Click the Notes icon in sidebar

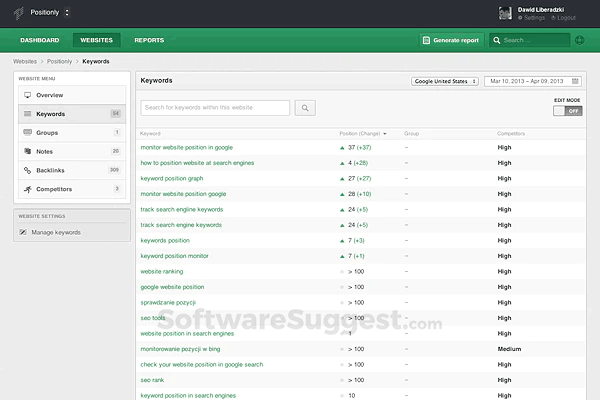[x=27, y=151]
